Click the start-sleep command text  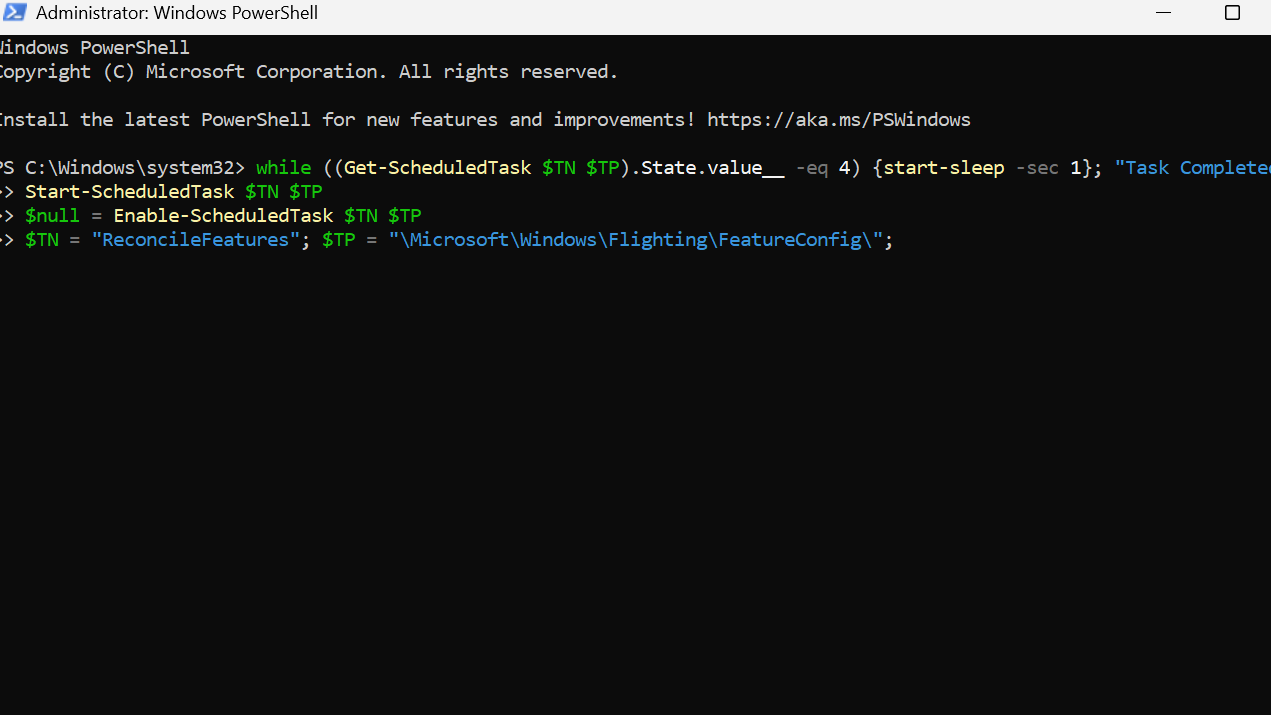point(943,168)
